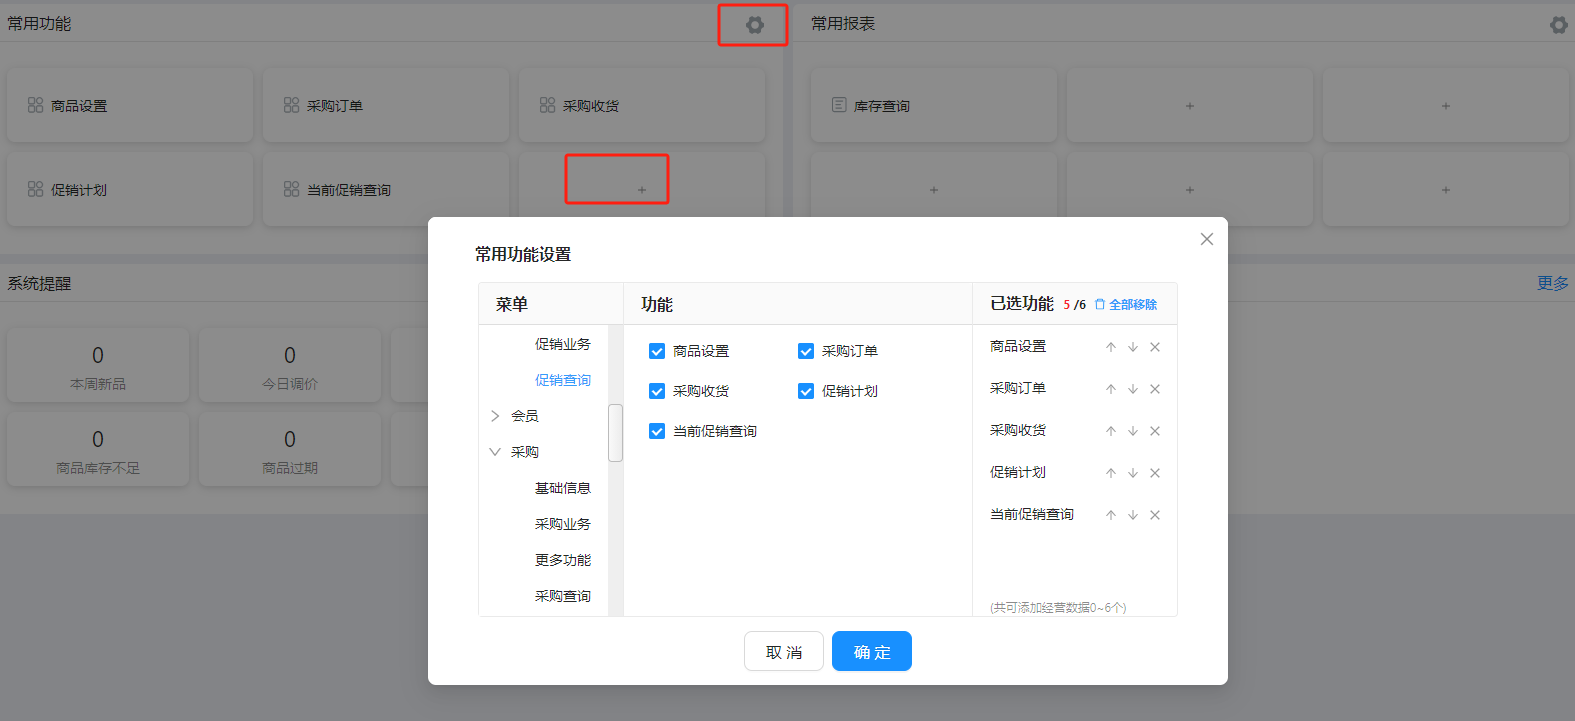Remove 促销计划 from selected functions

coord(1155,473)
